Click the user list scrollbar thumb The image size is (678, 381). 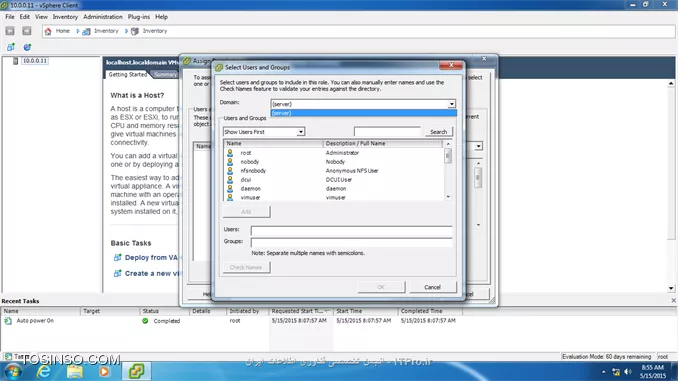448,156
